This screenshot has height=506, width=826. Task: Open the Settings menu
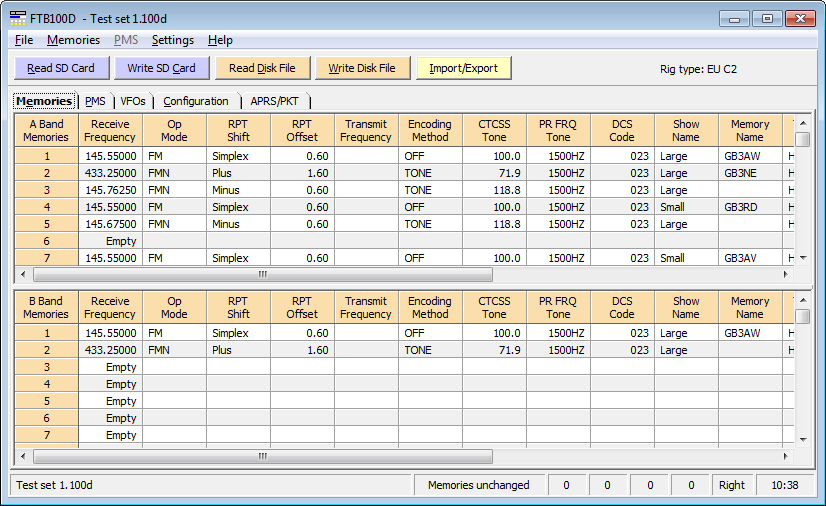pyautogui.click(x=173, y=40)
